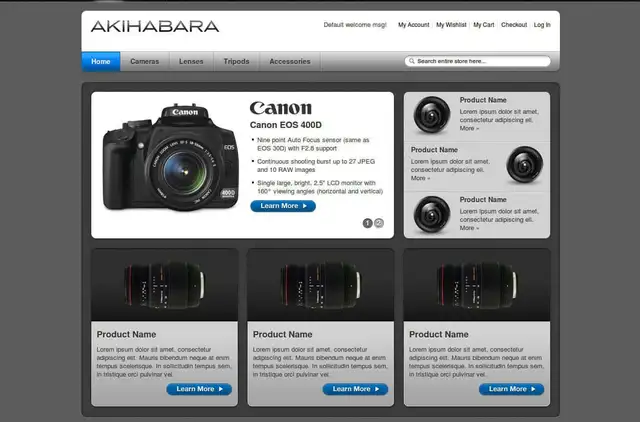The width and height of the screenshot is (640, 422).
Task: Click Product Name title in middle sidebar item
Action: [434, 150]
